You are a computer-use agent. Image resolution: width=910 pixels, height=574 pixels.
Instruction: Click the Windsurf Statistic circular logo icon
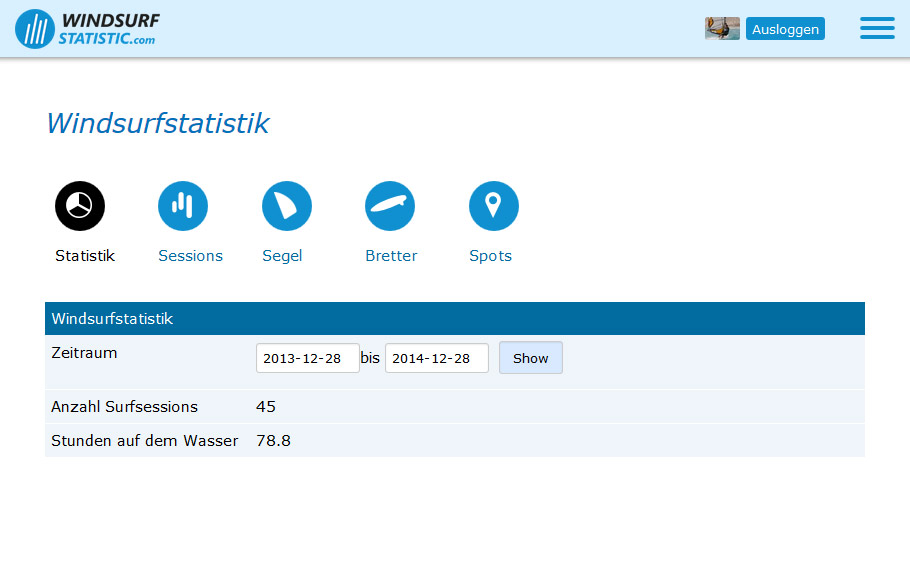tap(35, 29)
